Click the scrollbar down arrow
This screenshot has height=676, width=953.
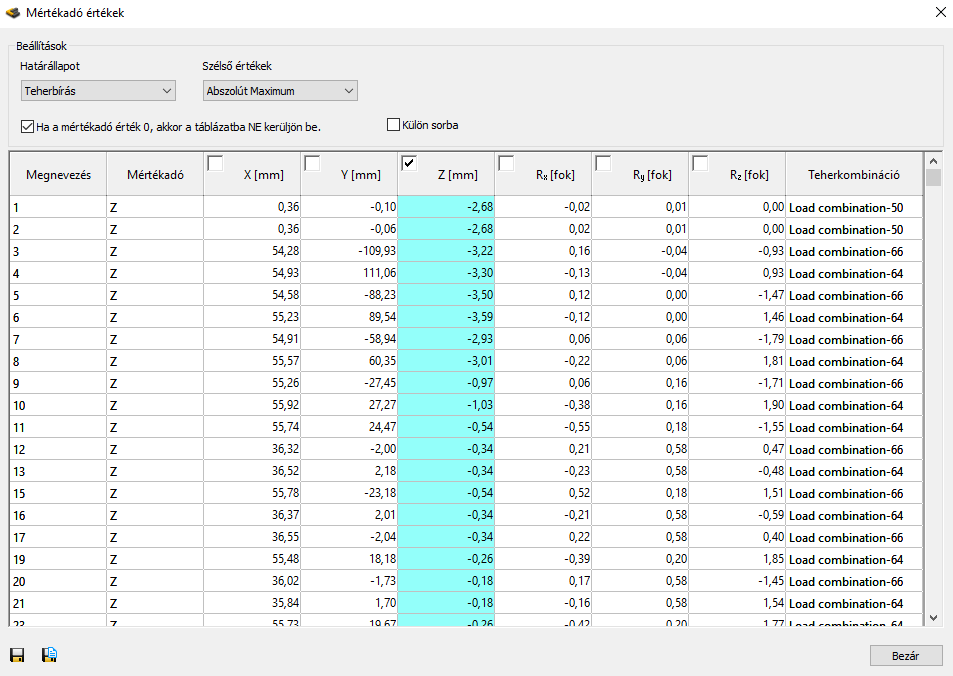pyautogui.click(x=934, y=618)
